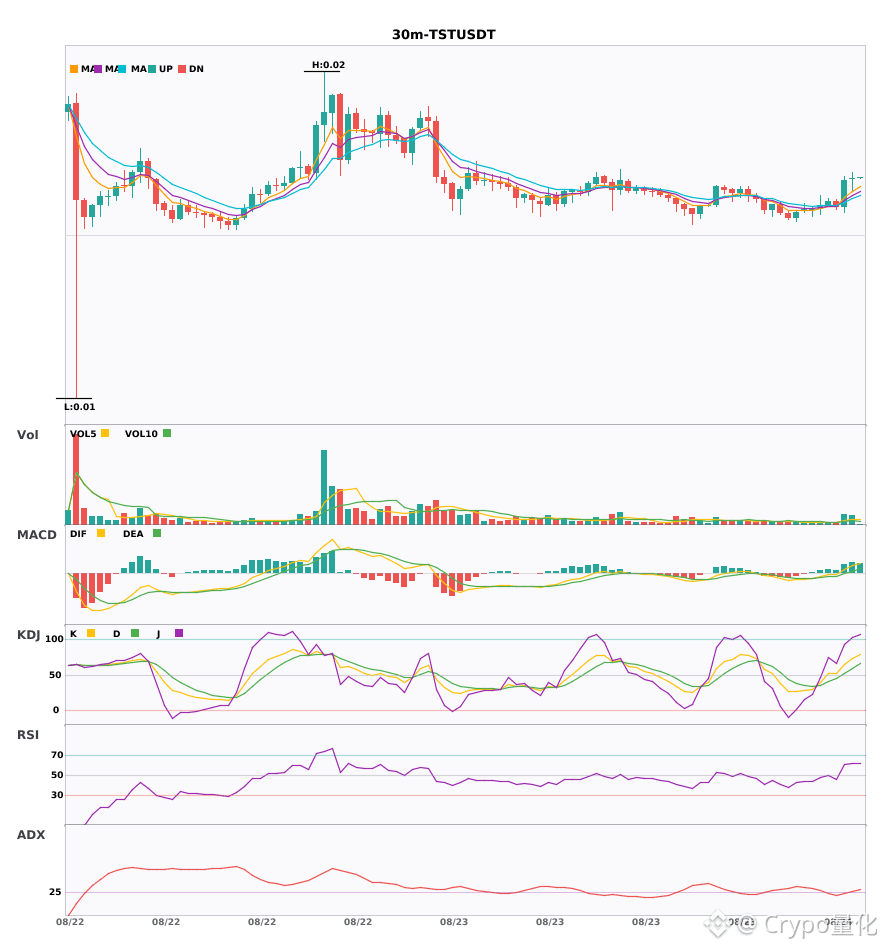The image size is (885, 950).
Task: Click the ADX panel label
Action: tap(30, 835)
